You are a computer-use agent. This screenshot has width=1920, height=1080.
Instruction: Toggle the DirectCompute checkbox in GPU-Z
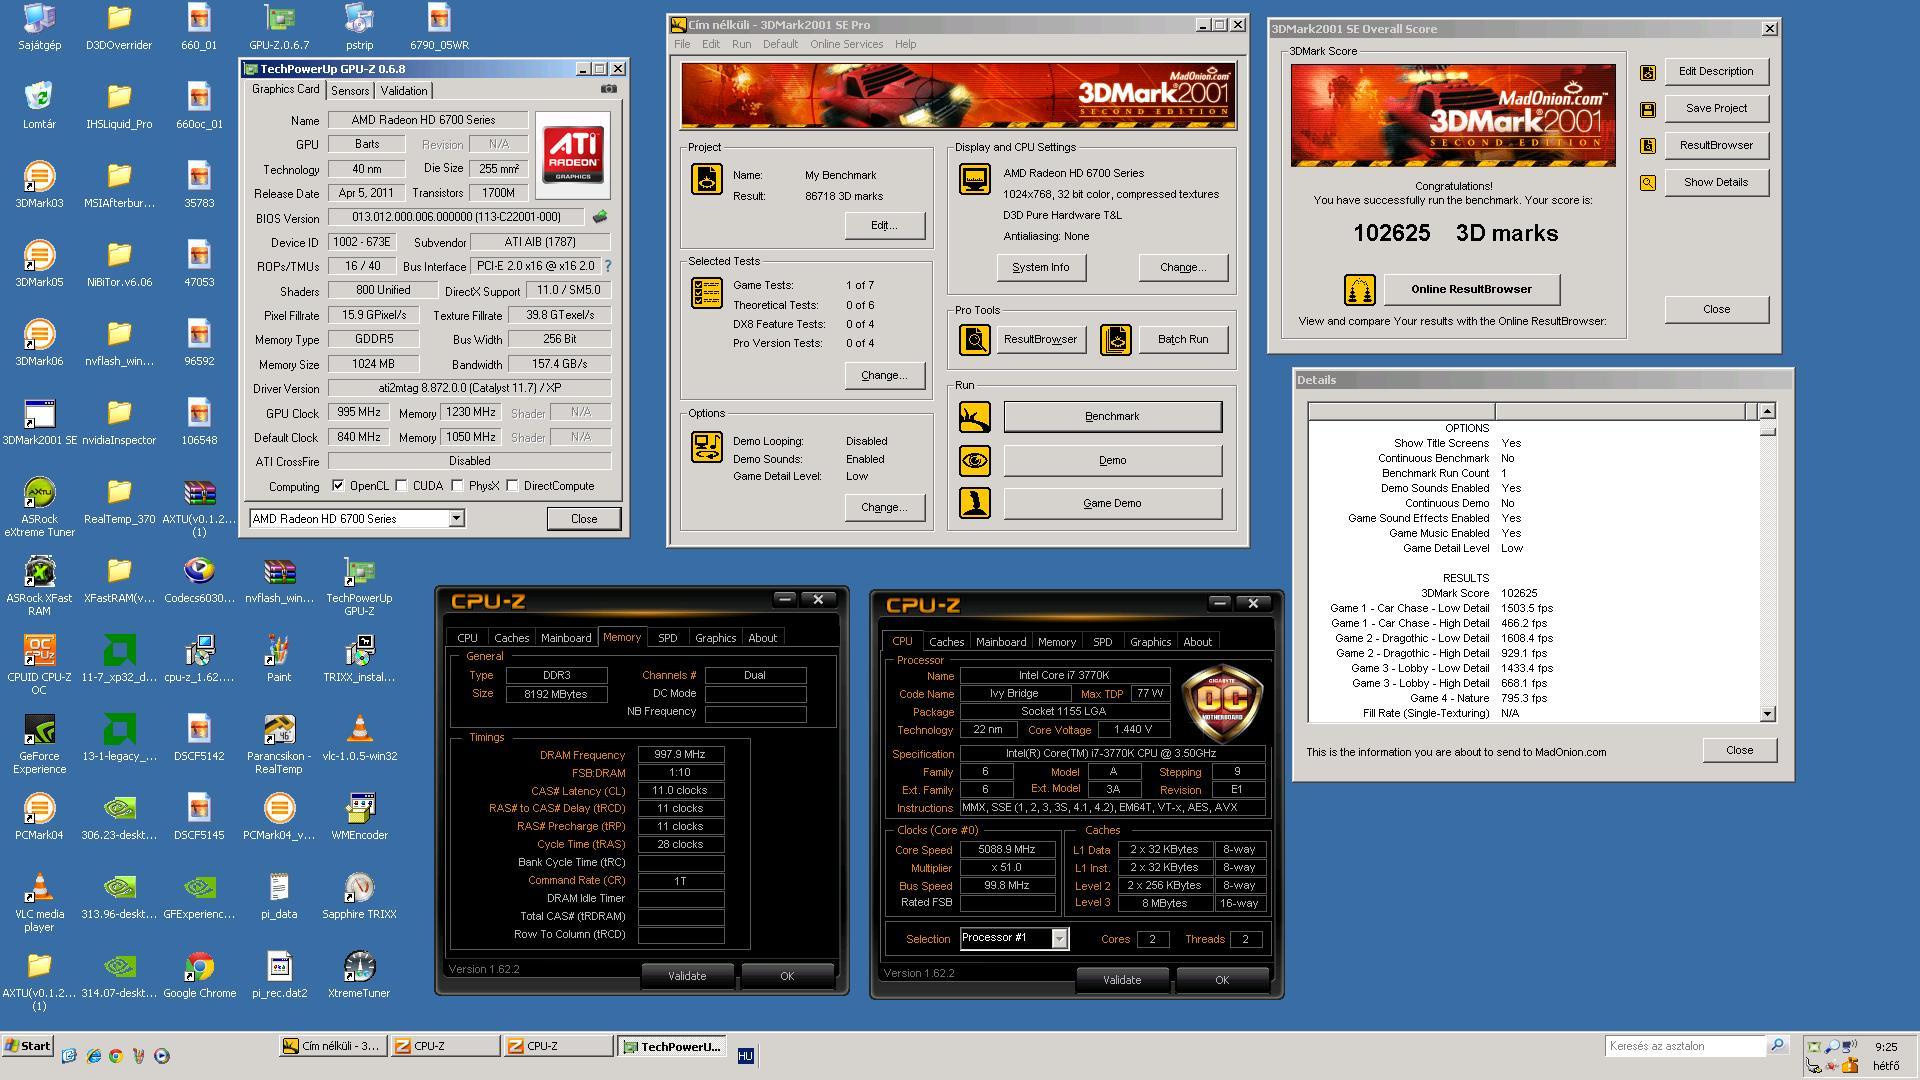(512, 486)
